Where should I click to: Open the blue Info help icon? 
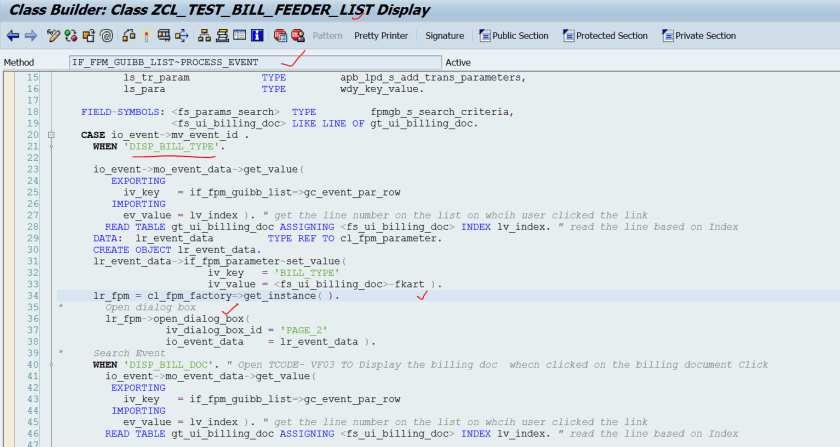[x=257, y=36]
